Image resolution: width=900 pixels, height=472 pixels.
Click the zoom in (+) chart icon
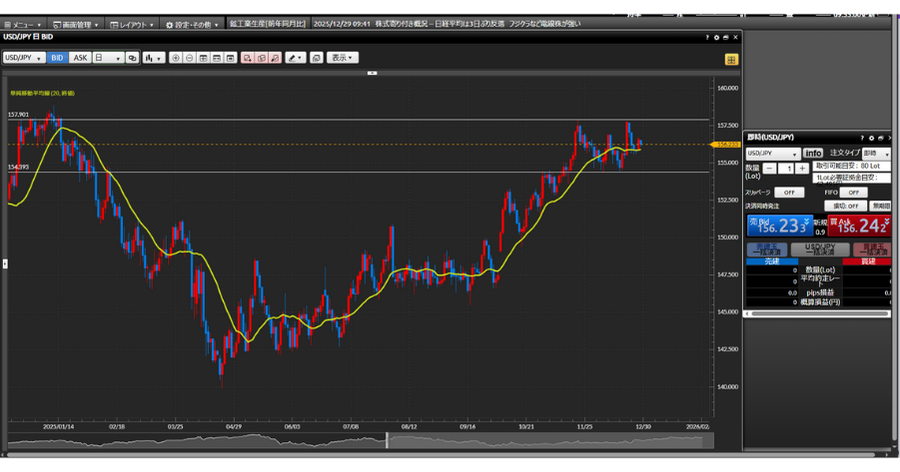click(x=176, y=58)
